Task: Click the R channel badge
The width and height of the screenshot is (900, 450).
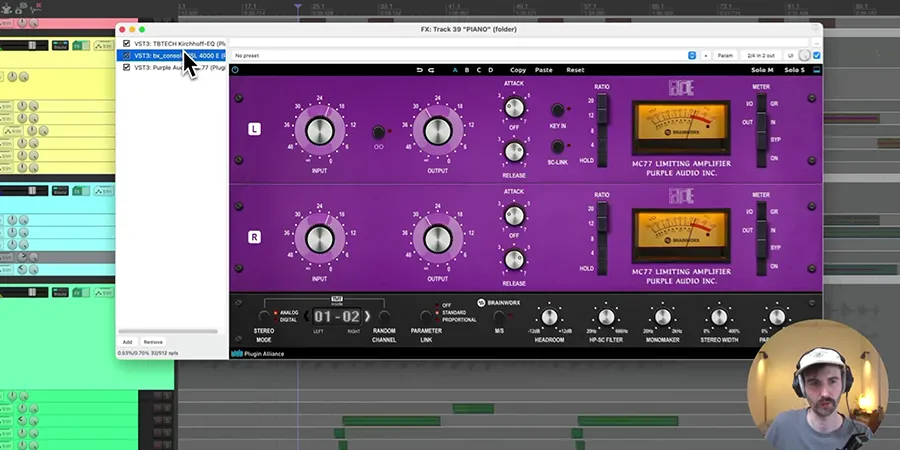Action: pos(254,237)
